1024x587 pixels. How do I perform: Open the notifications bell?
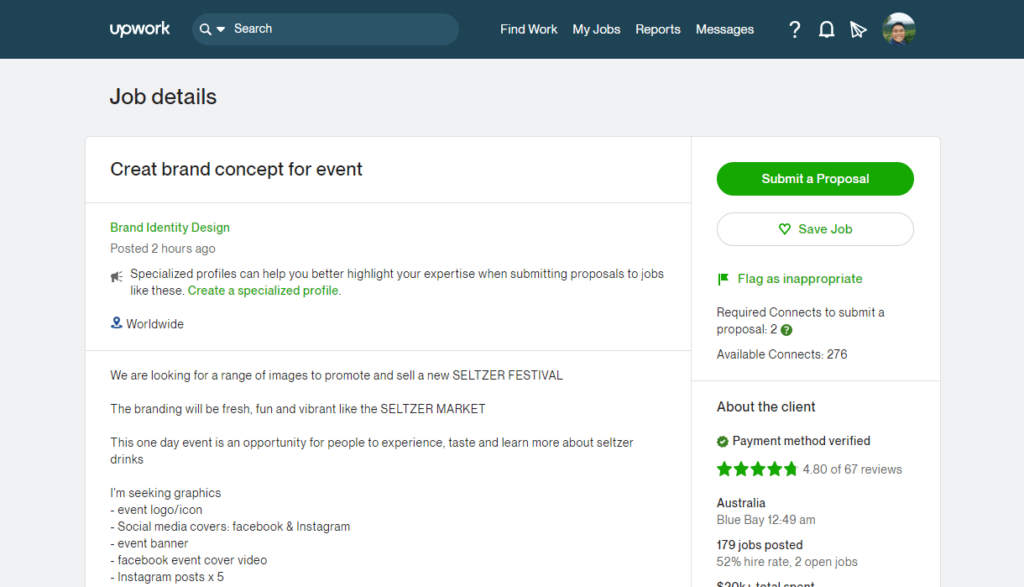(826, 29)
